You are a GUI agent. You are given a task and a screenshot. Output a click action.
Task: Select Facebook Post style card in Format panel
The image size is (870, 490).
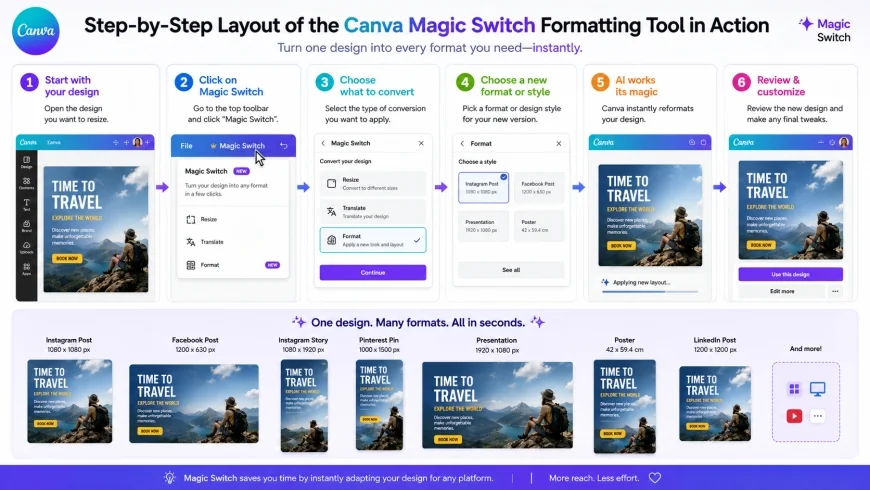pos(539,187)
